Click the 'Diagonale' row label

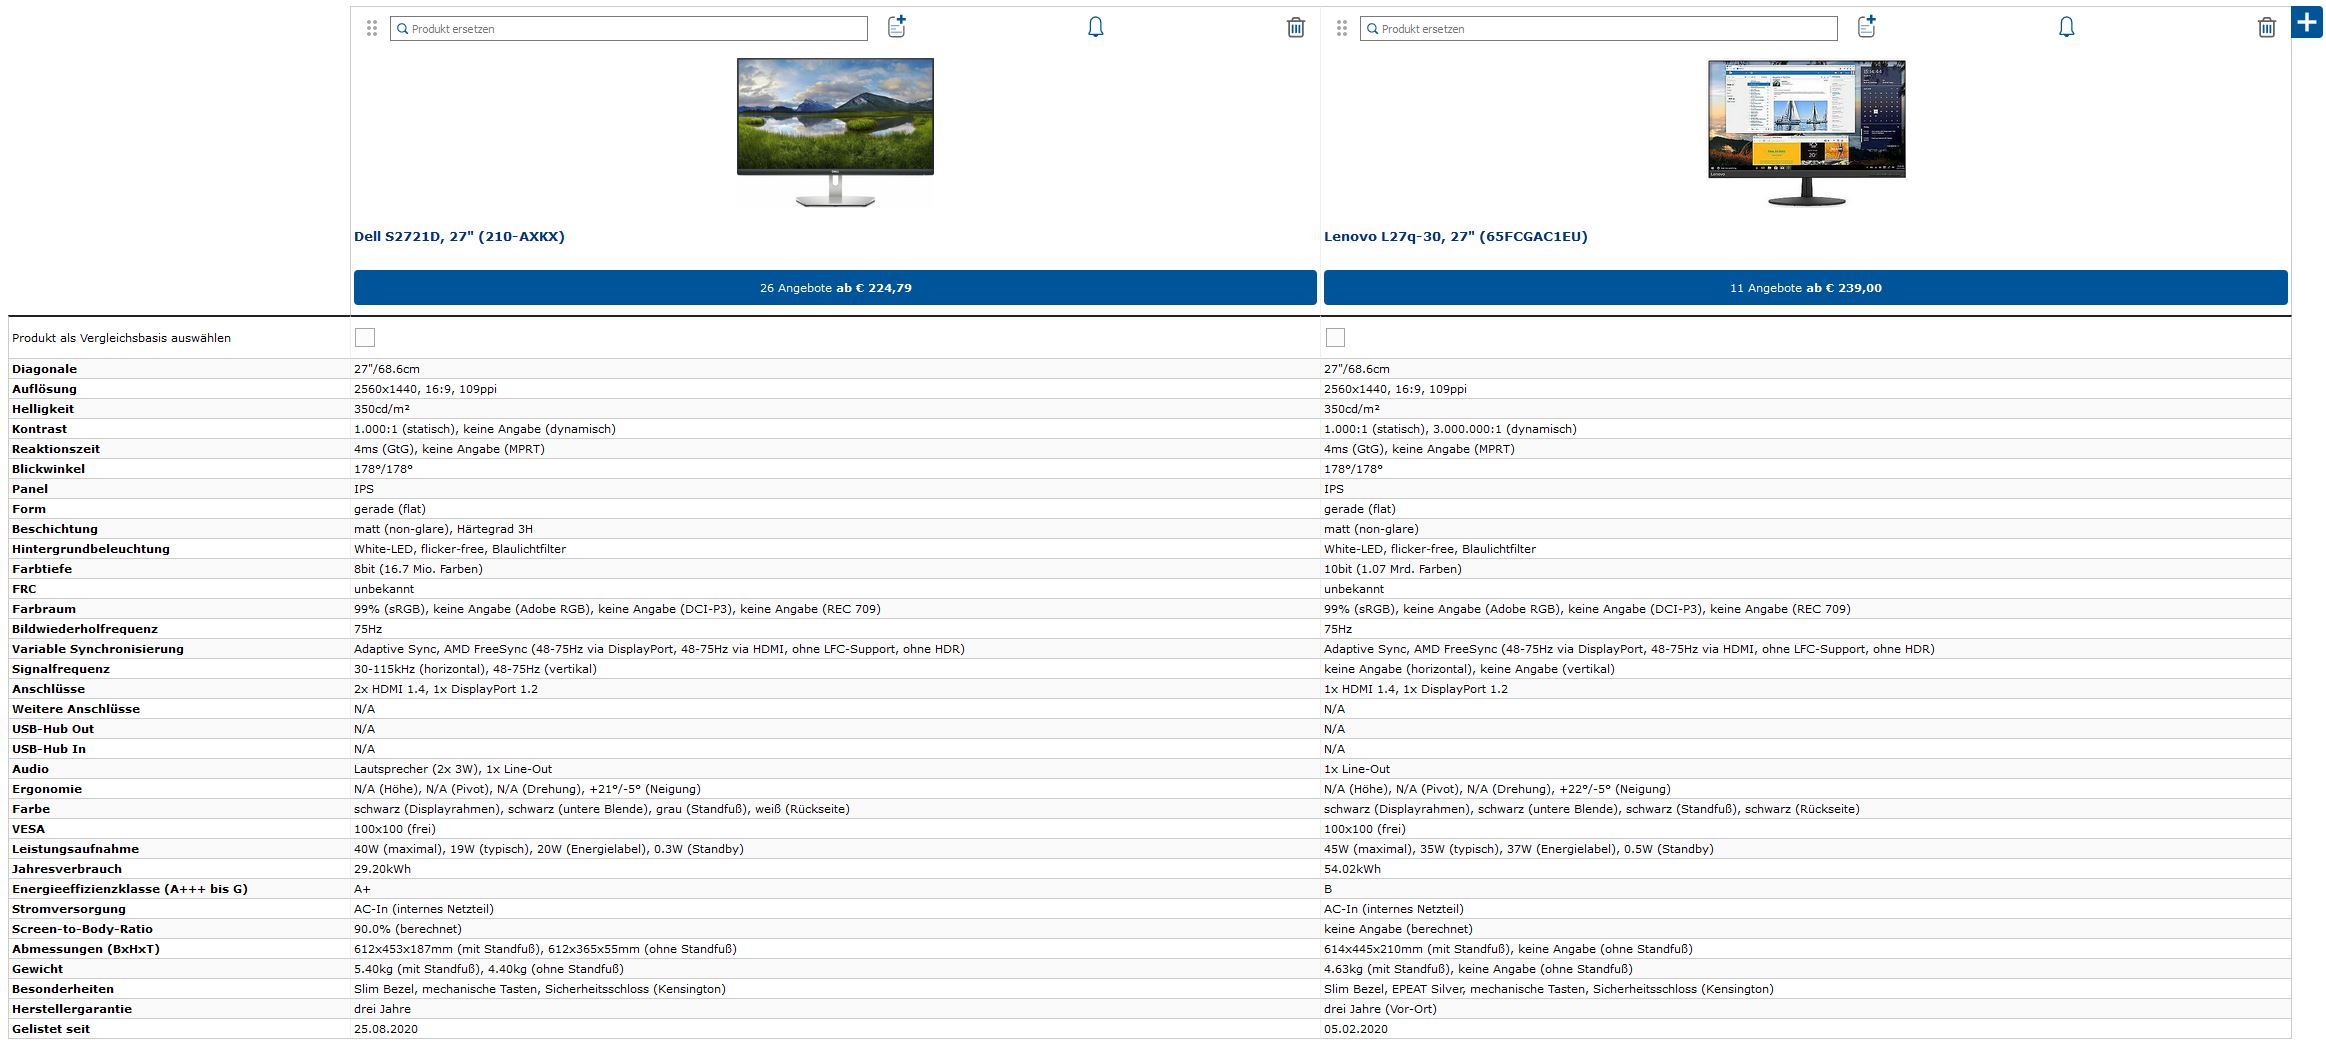tap(44, 369)
